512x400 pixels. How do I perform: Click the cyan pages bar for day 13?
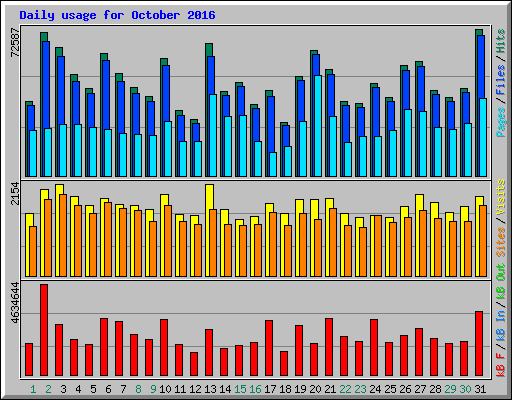(x=213, y=135)
